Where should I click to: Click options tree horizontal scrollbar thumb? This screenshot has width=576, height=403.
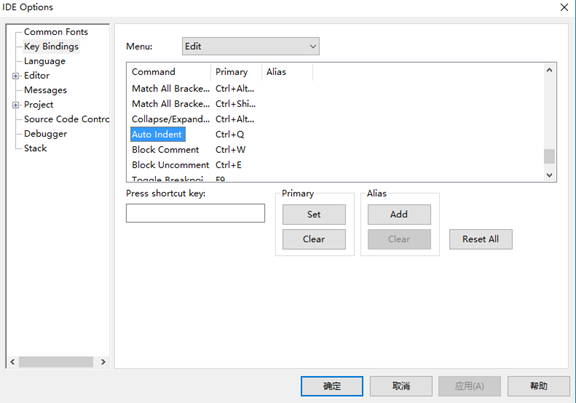pos(56,362)
